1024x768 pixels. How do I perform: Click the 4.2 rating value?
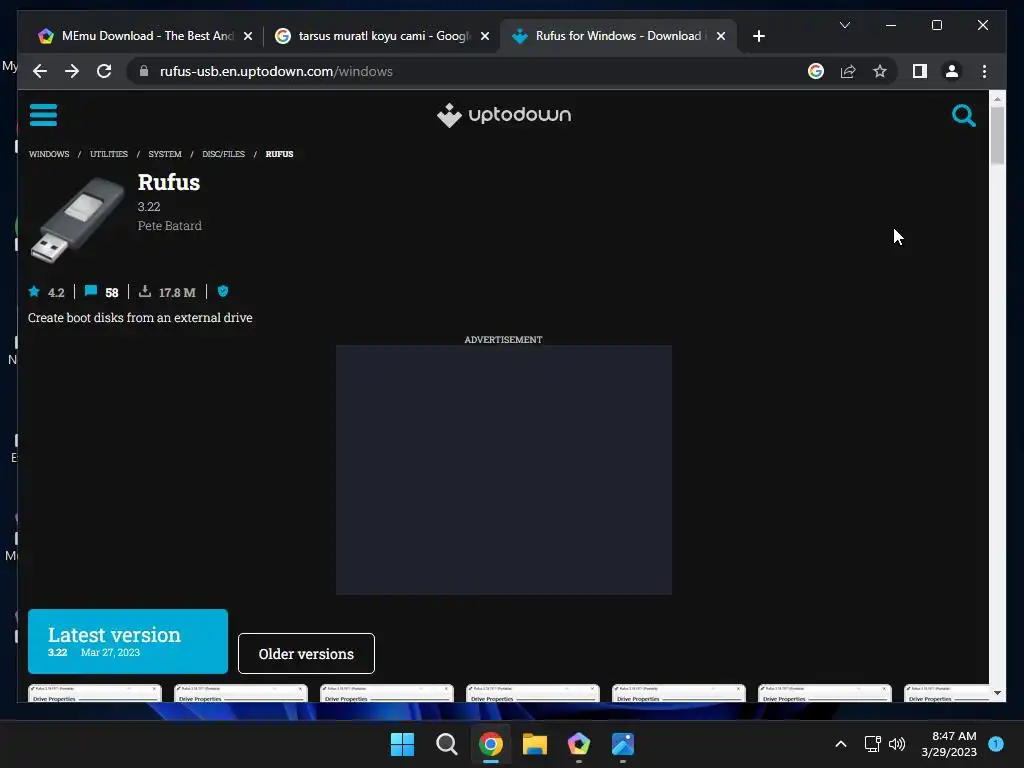point(56,293)
